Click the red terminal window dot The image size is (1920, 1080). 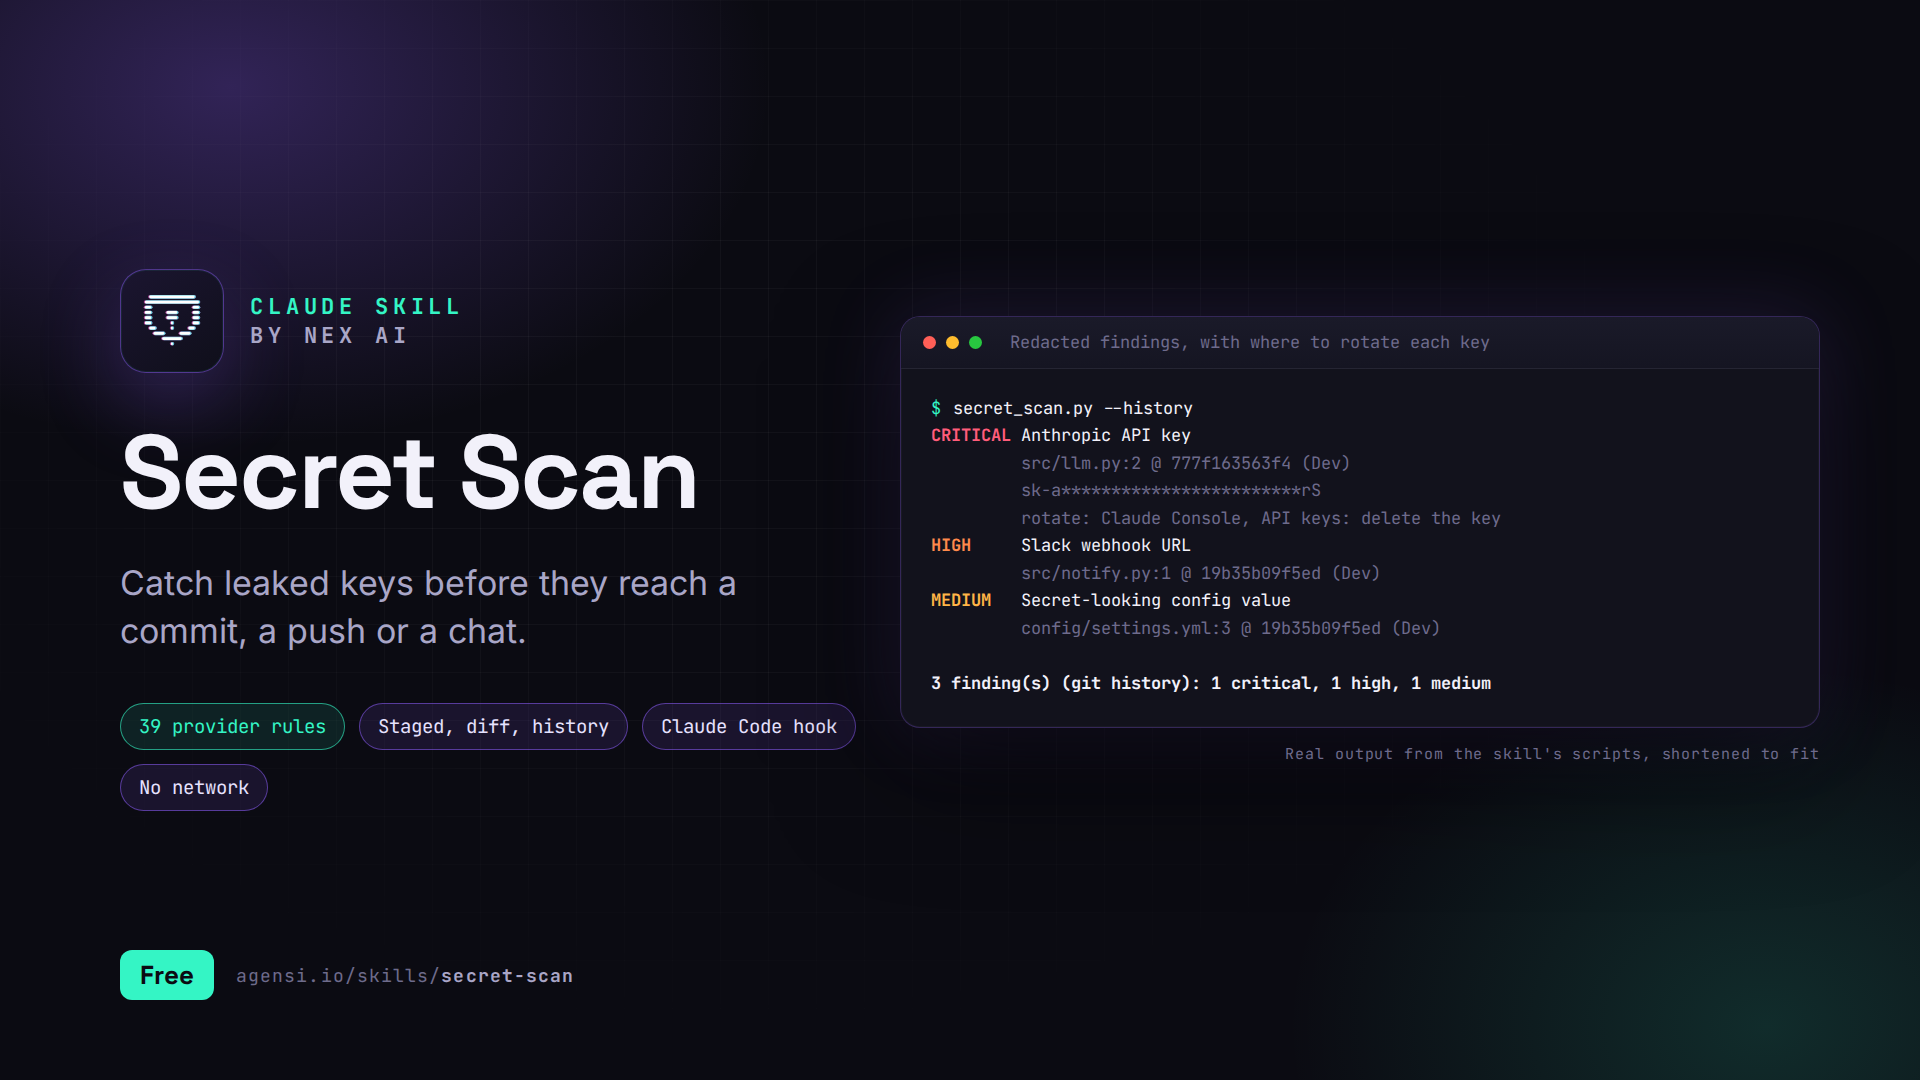tap(929, 343)
